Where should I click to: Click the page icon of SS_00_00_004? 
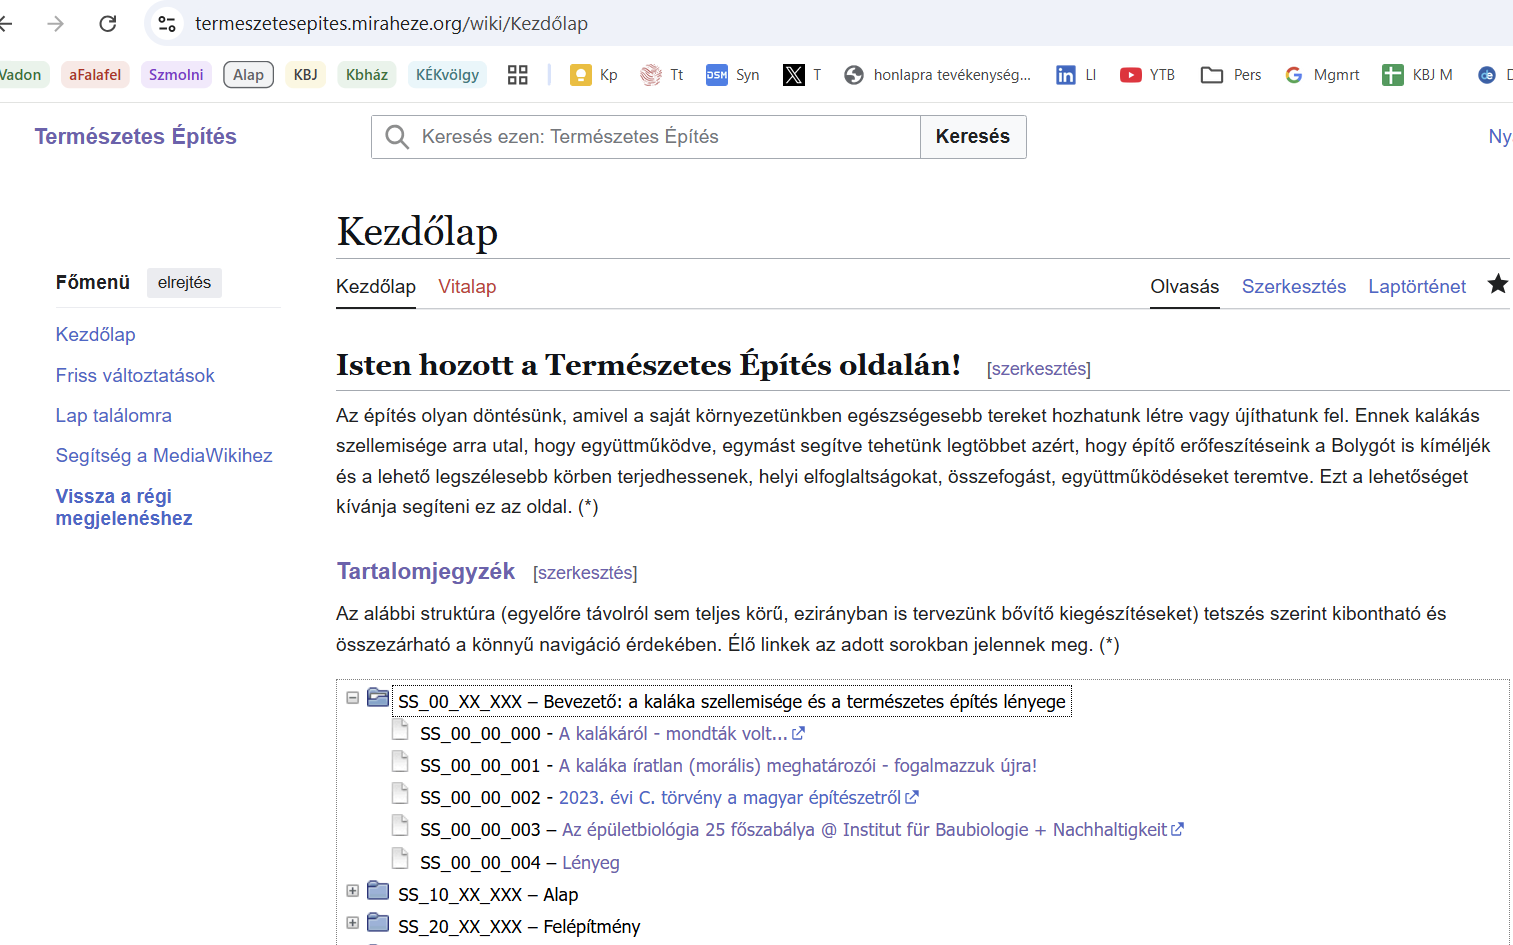(x=400, y=858)
